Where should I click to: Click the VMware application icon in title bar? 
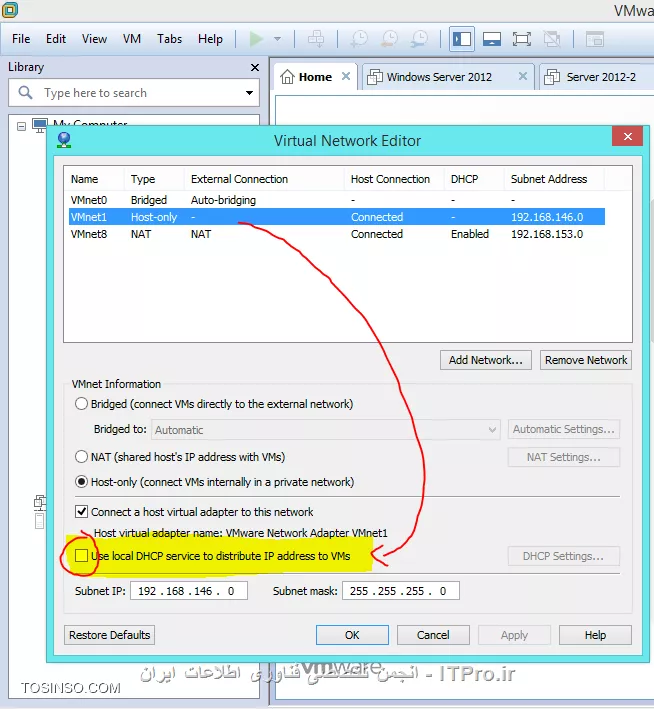tap(10, 9)
